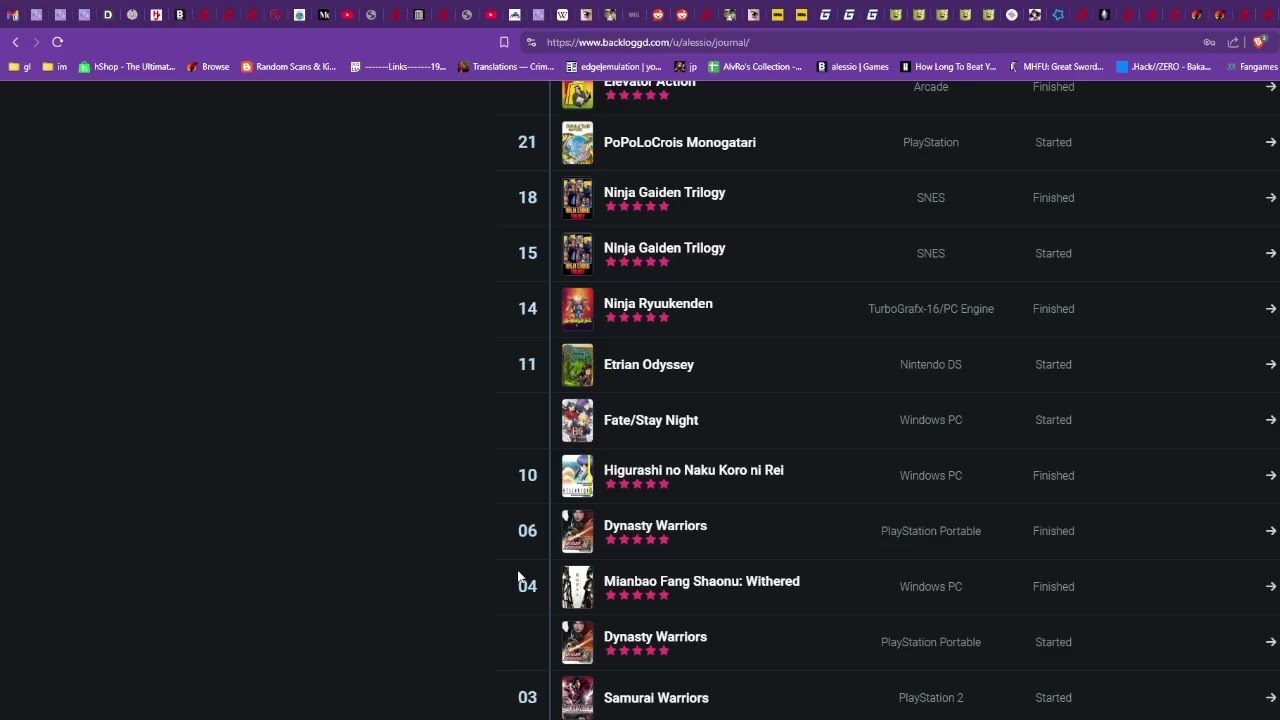Bookmark this page with the bookmark icon
Screen dimensions: 1280x720
pos(504,42)
